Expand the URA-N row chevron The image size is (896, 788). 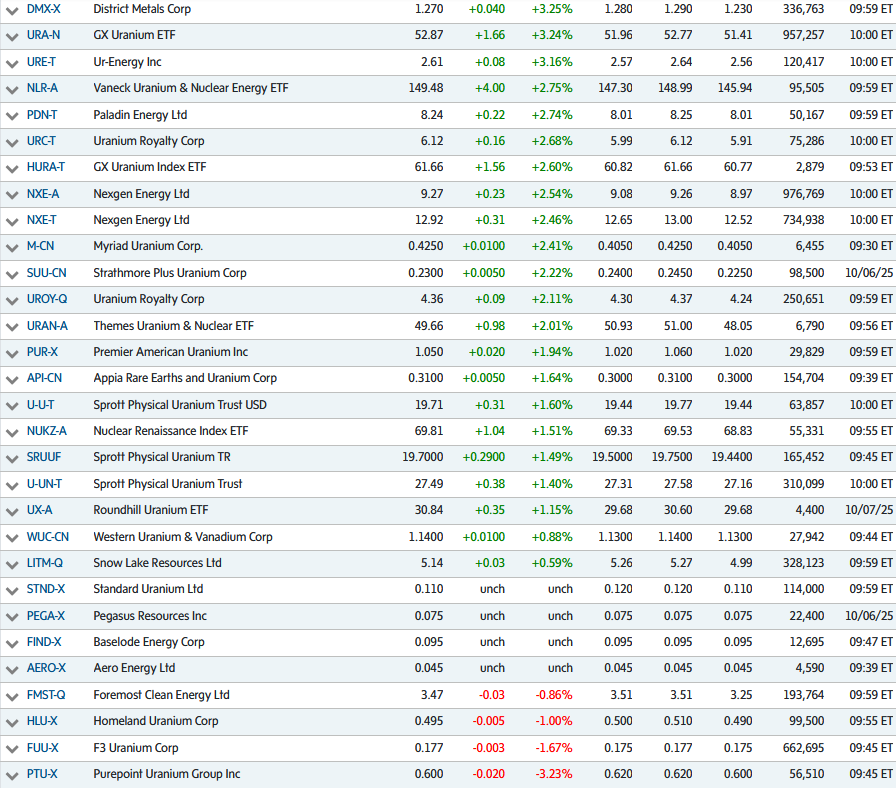12,35
